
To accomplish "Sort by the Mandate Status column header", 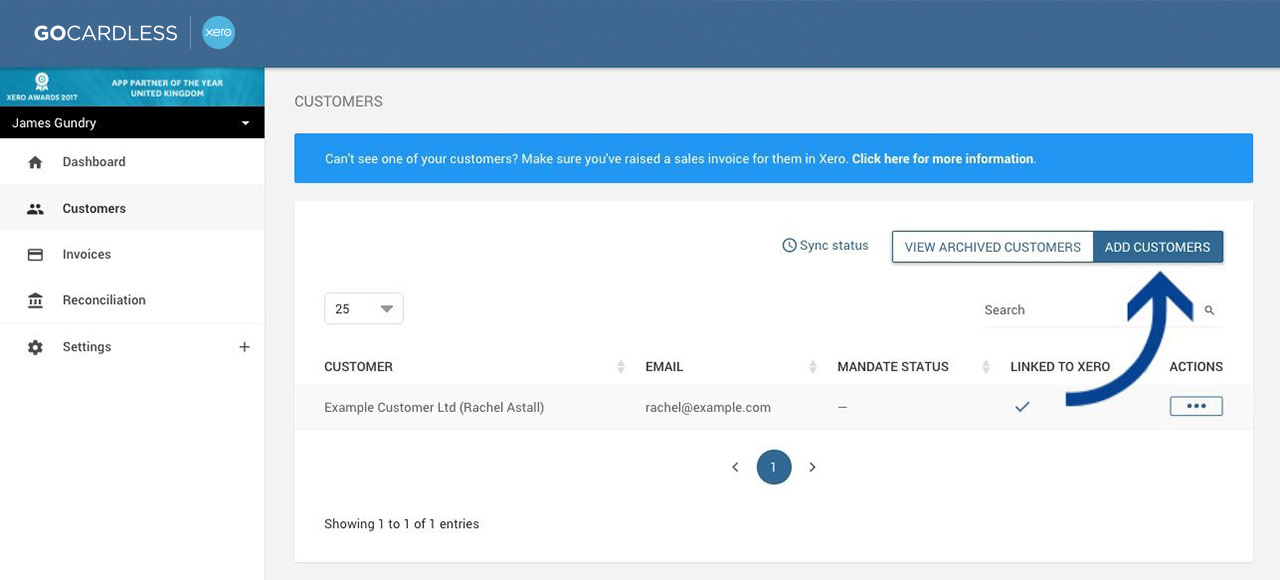I will [x=893, y=367].
